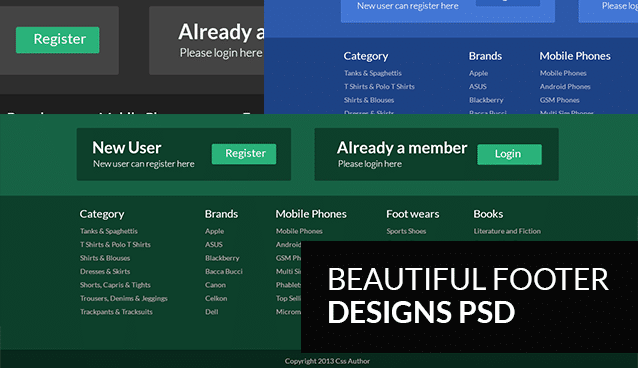638x368 pixels.
Task: Select the ASUS brand link in blue footer
Action: pyautogui.click(x=478, y=86)
